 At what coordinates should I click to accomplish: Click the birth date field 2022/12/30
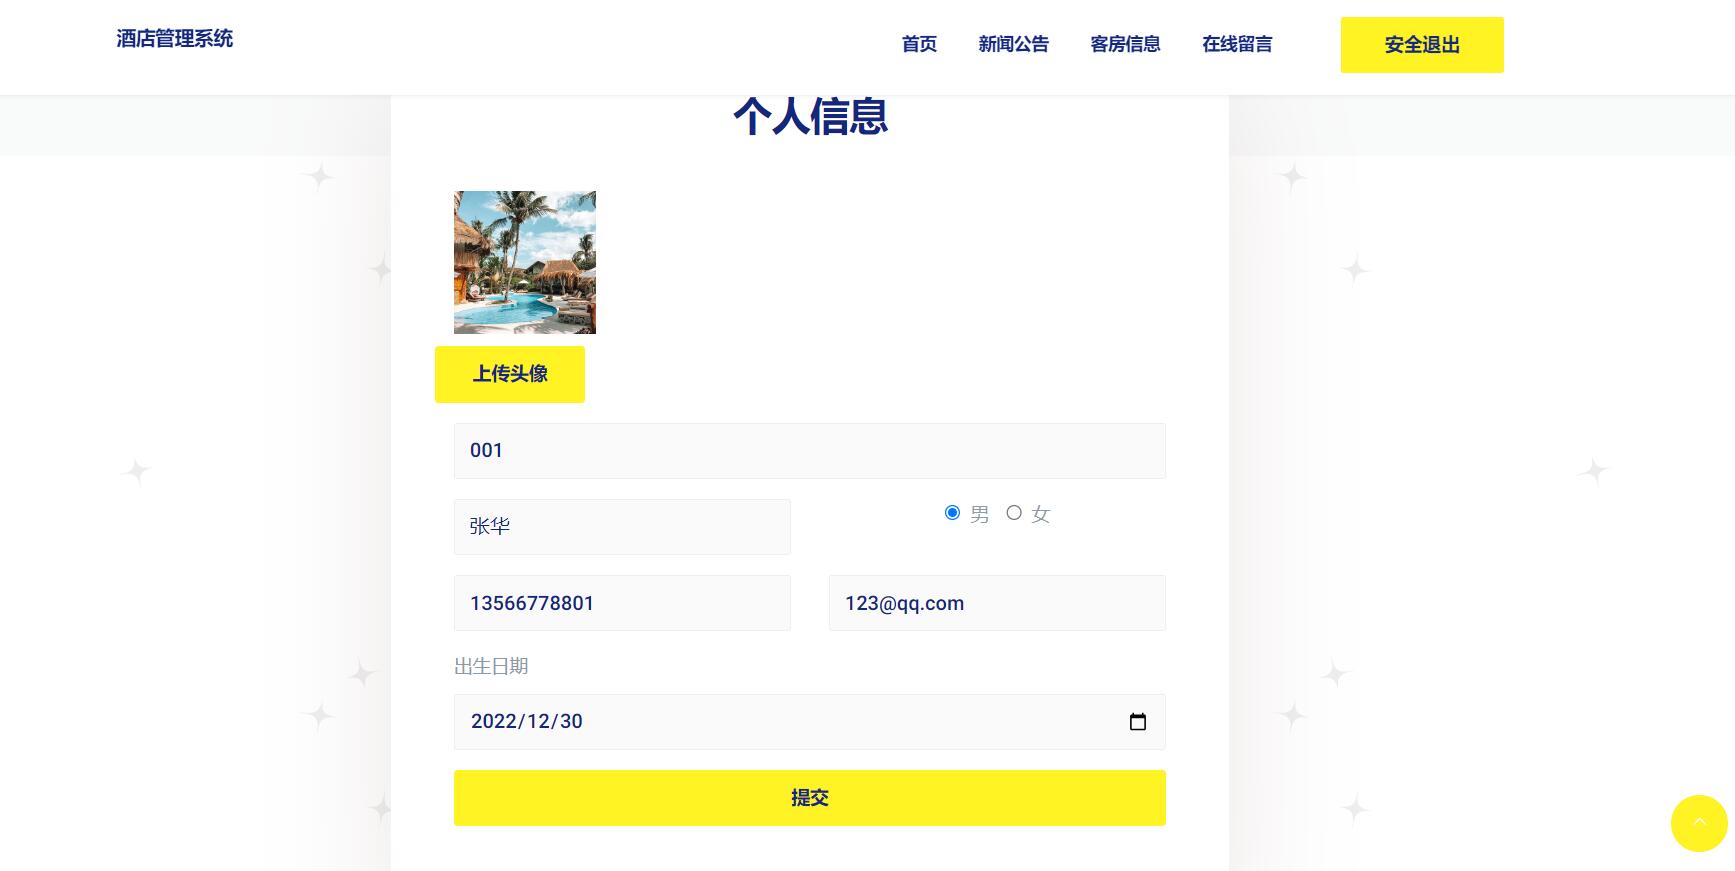tap(810, 722)
